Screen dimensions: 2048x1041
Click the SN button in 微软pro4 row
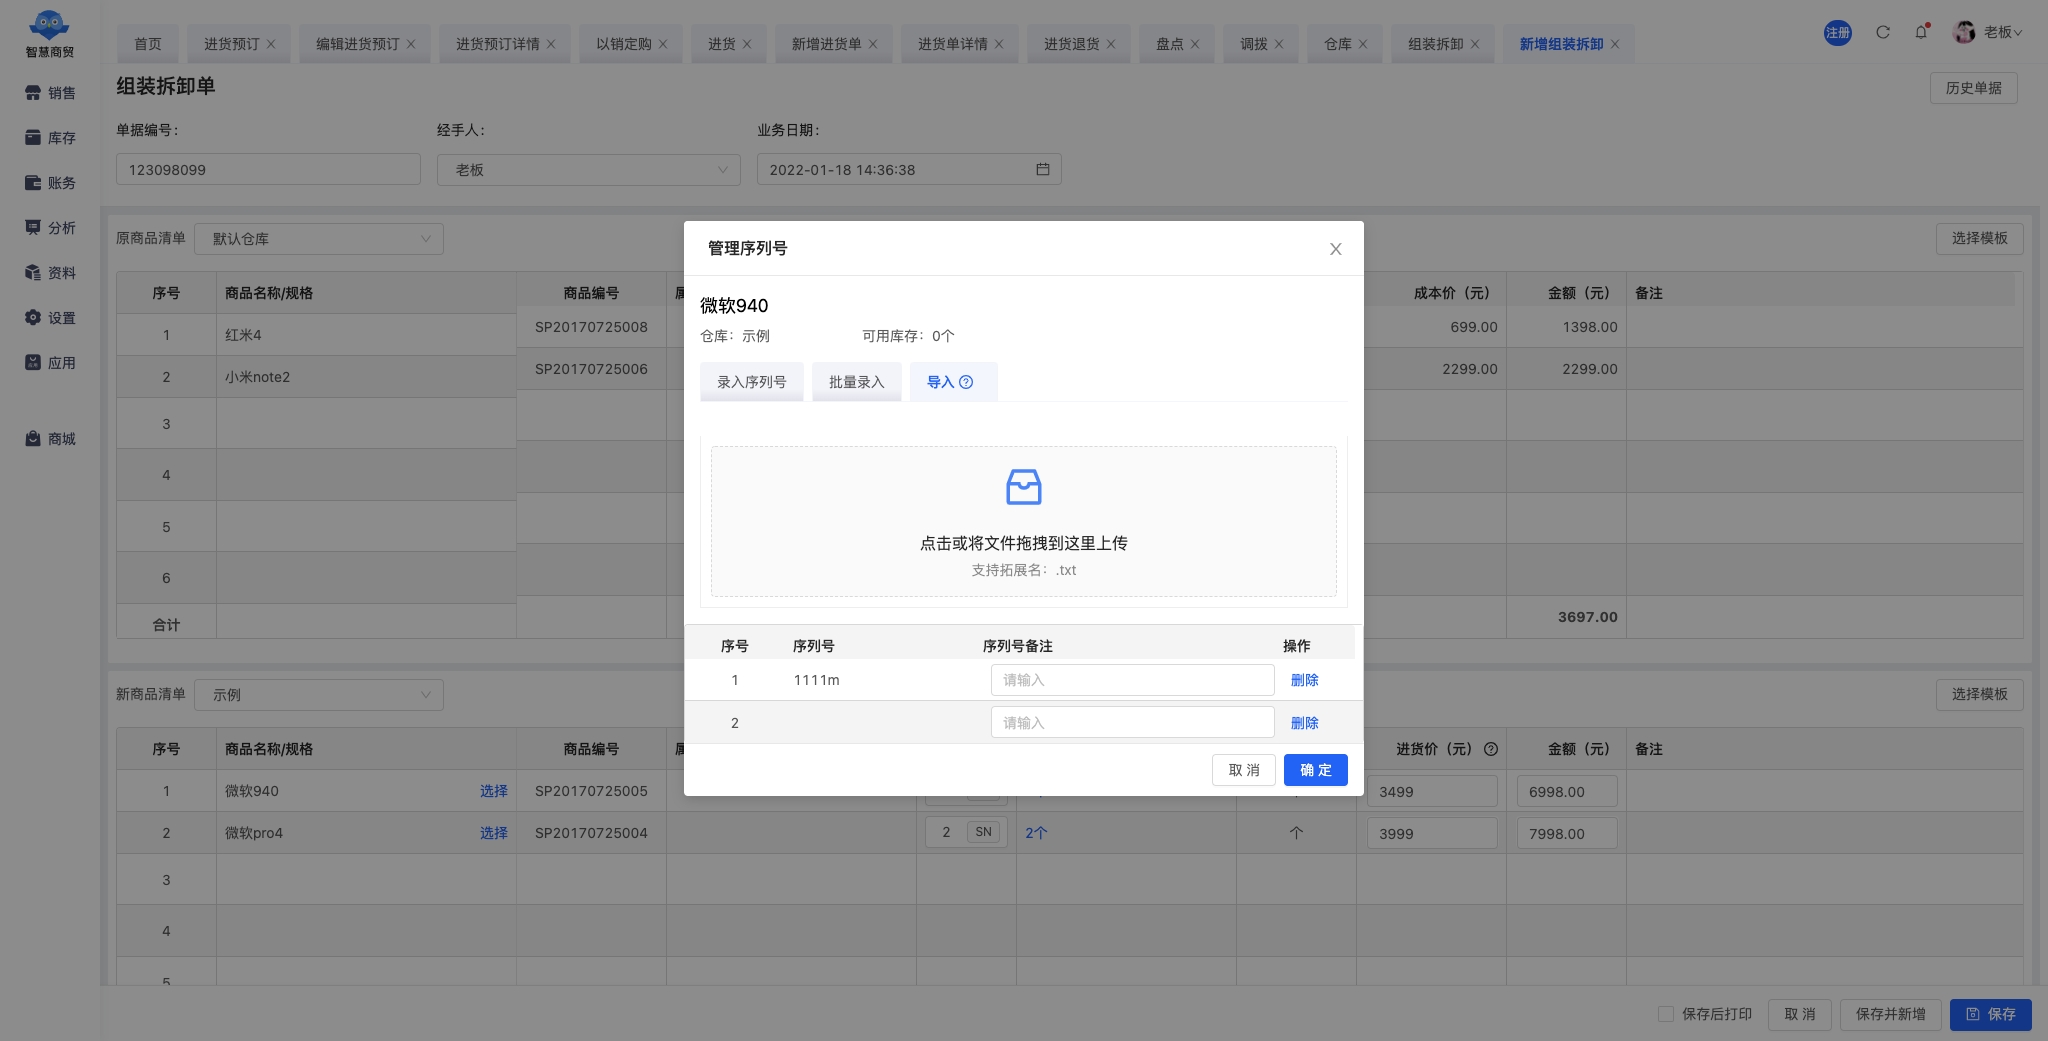pos(984,832)
